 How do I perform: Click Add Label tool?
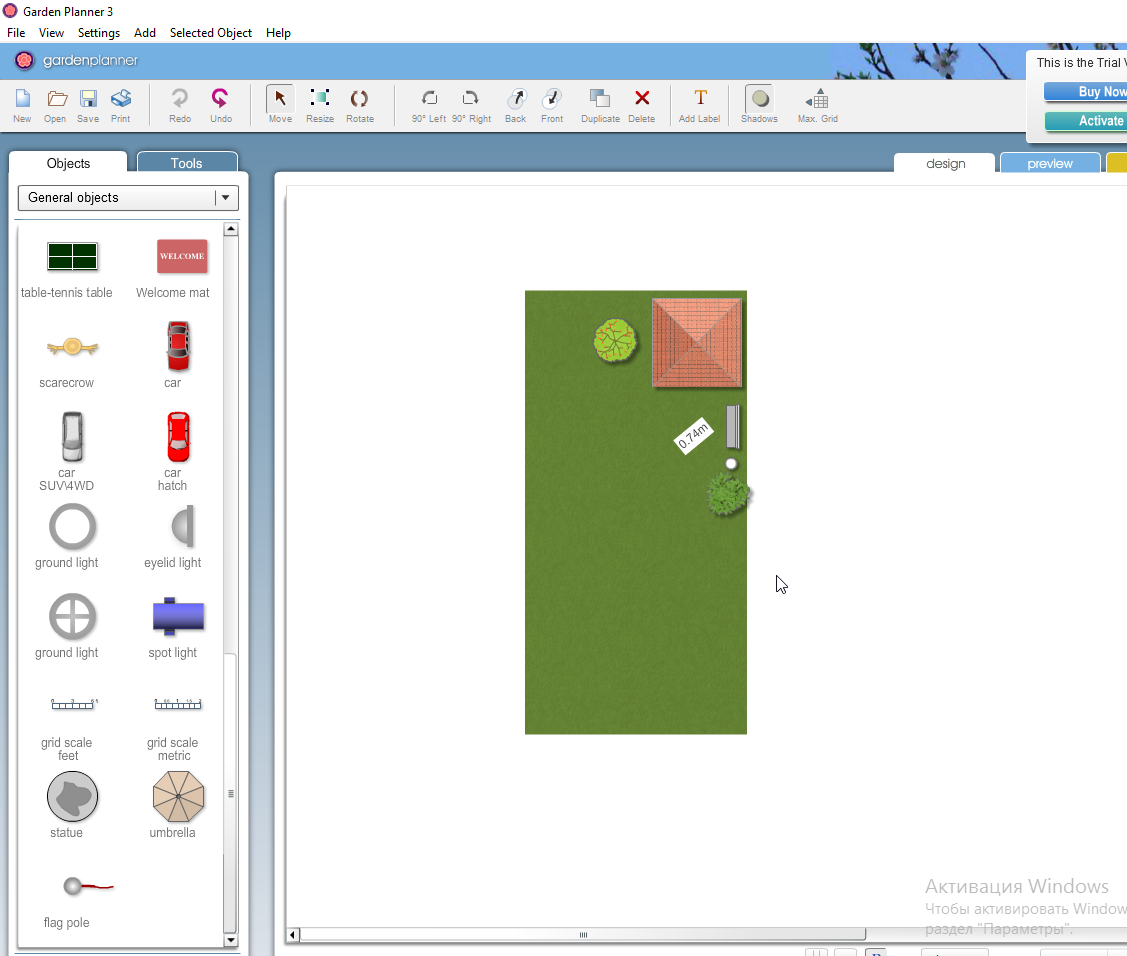click(699, 106)
